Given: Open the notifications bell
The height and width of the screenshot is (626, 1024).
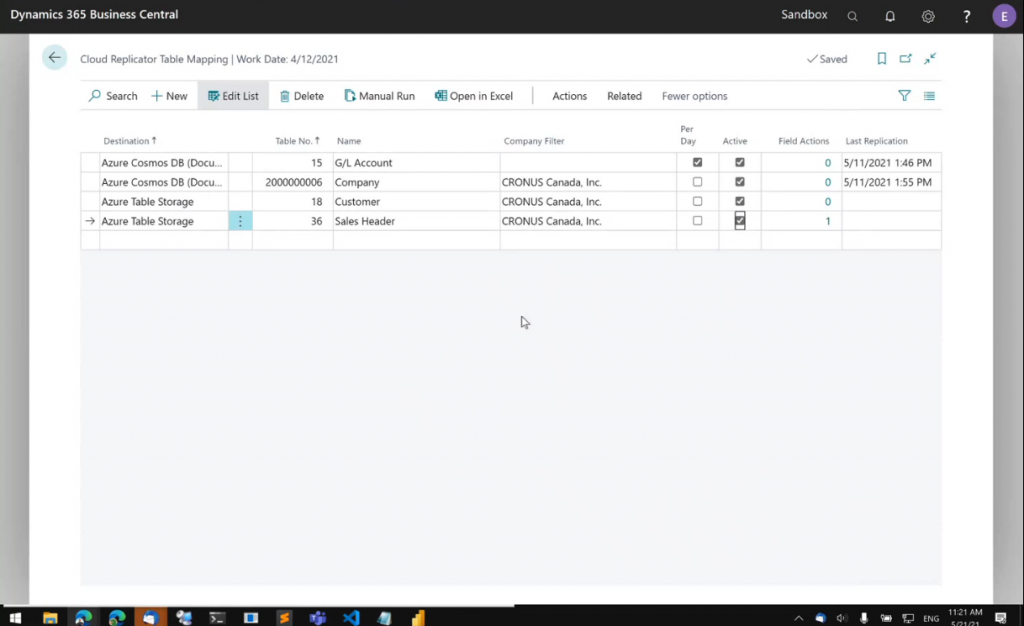Looking at the screenshot, I should point(890,16).
